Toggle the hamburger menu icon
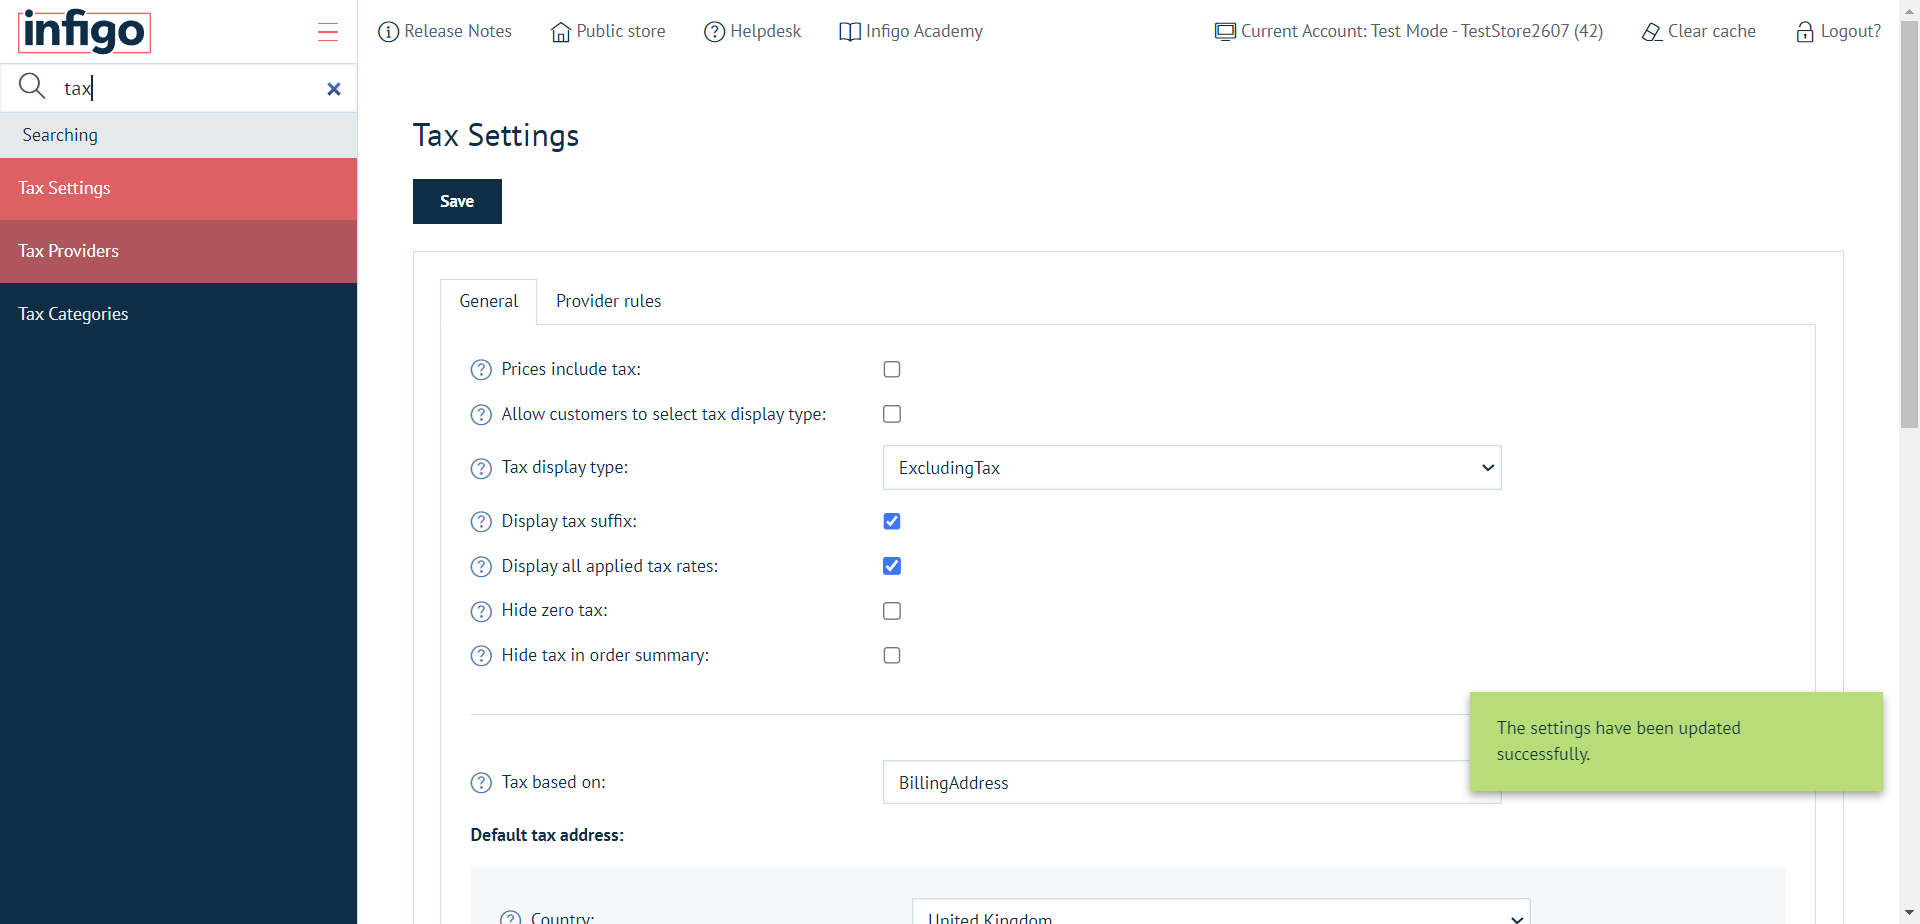This screenshot has height=924, width=1920. (x=328, y=32)
